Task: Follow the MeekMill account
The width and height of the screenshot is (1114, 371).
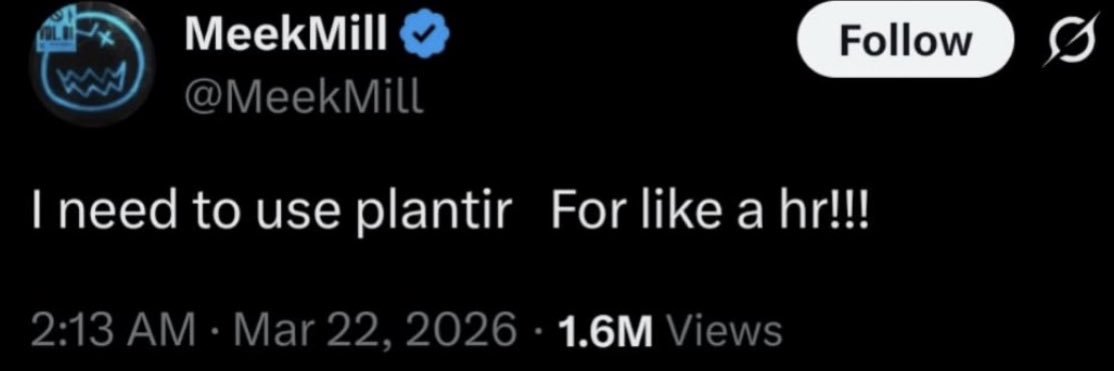Action: [x=906, y=41]
